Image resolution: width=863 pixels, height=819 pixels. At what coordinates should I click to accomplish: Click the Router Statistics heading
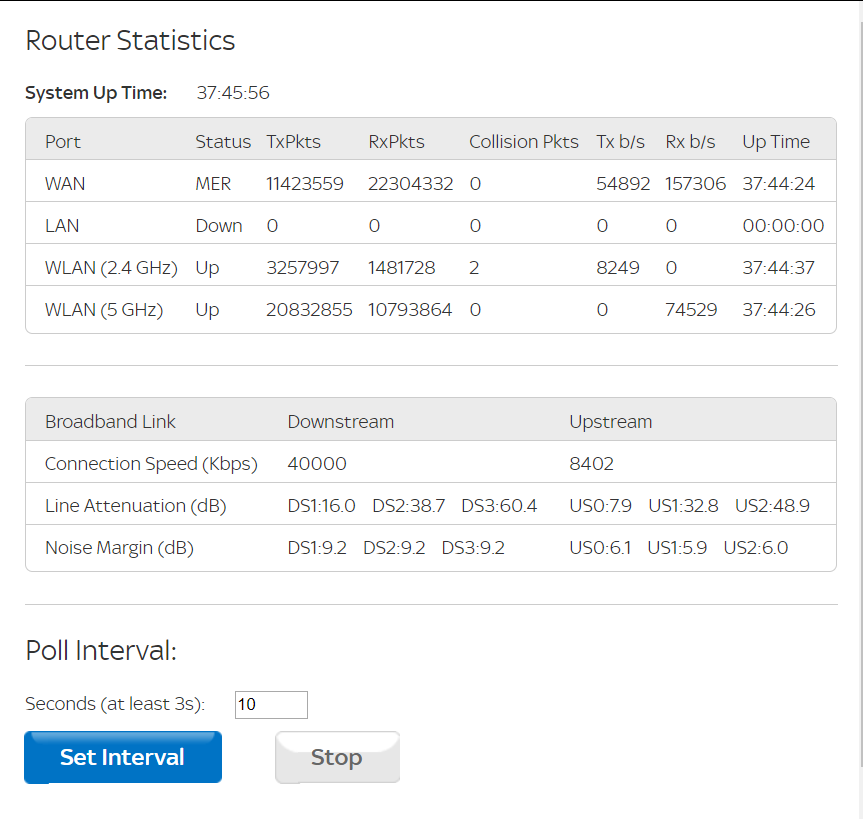129,41
